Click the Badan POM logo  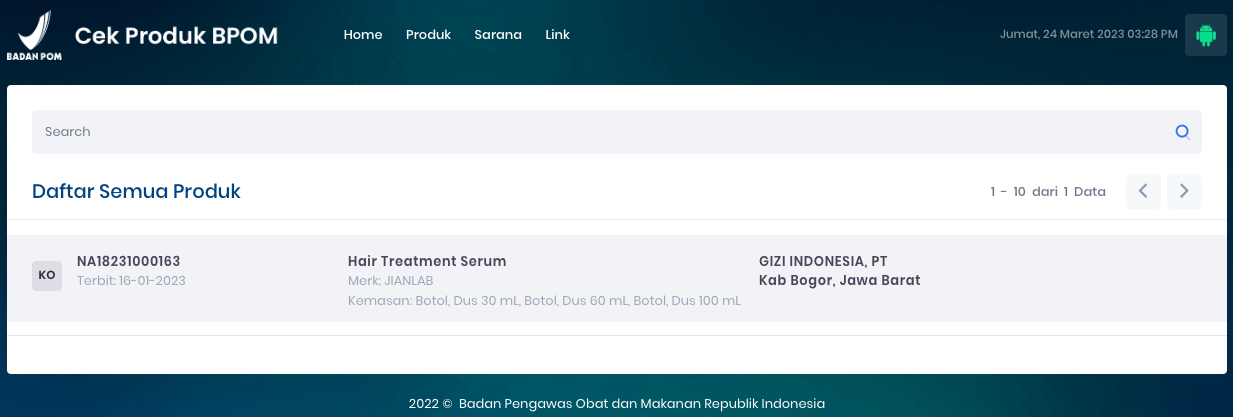tap(35, 36)
